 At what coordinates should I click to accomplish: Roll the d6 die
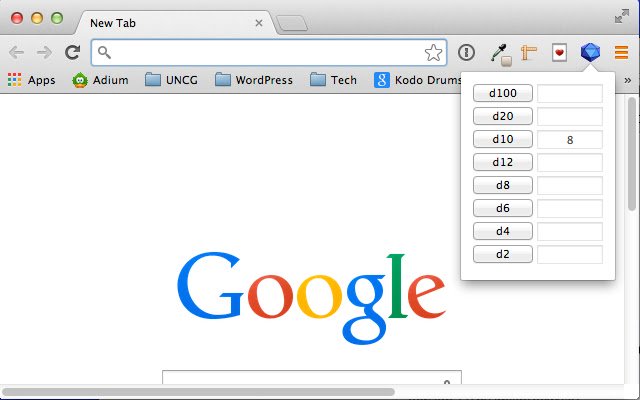point(503,208)
